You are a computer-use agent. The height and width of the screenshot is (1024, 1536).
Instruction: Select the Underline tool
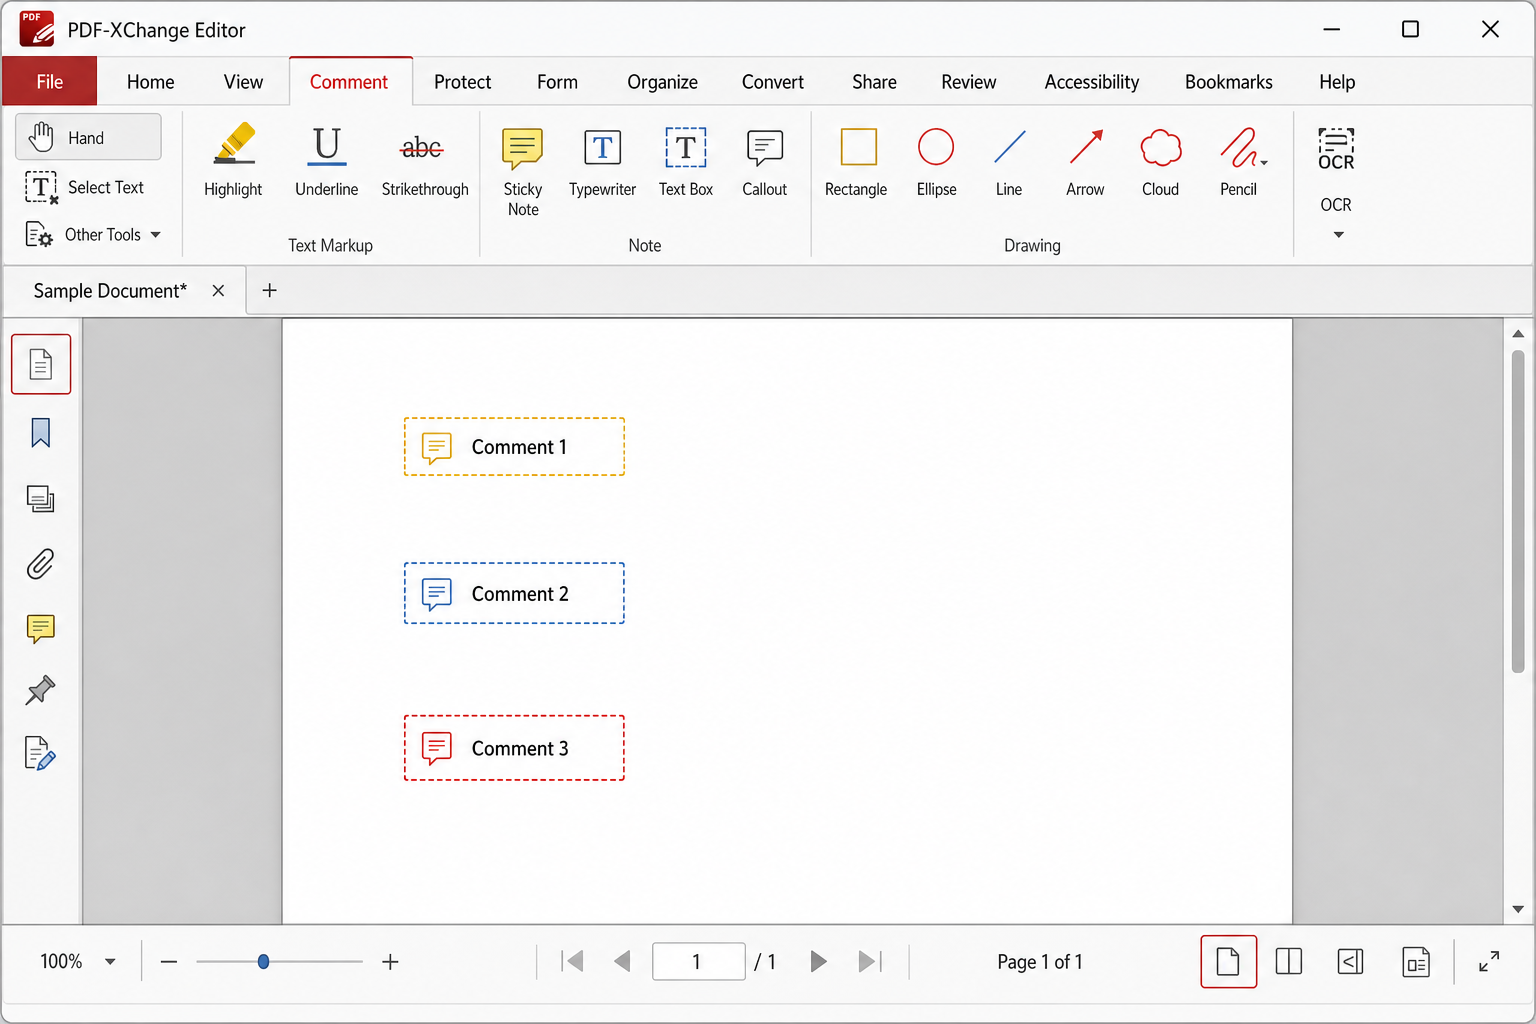[326, 160]
